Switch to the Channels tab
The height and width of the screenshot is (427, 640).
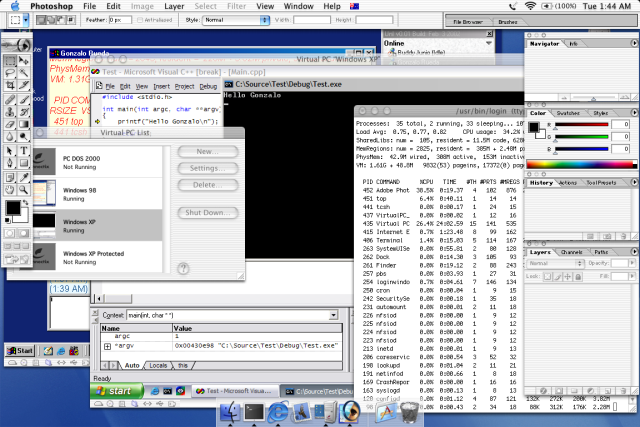571,252
